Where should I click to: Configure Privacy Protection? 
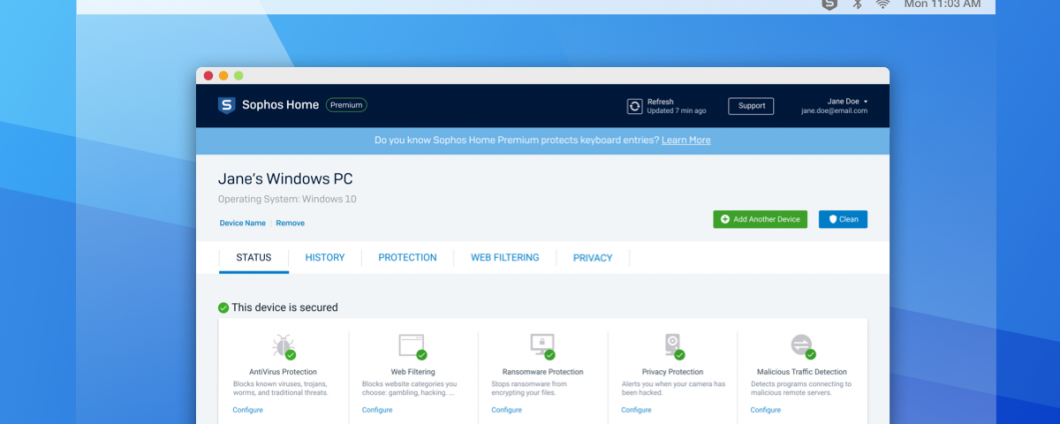(636, 410)
